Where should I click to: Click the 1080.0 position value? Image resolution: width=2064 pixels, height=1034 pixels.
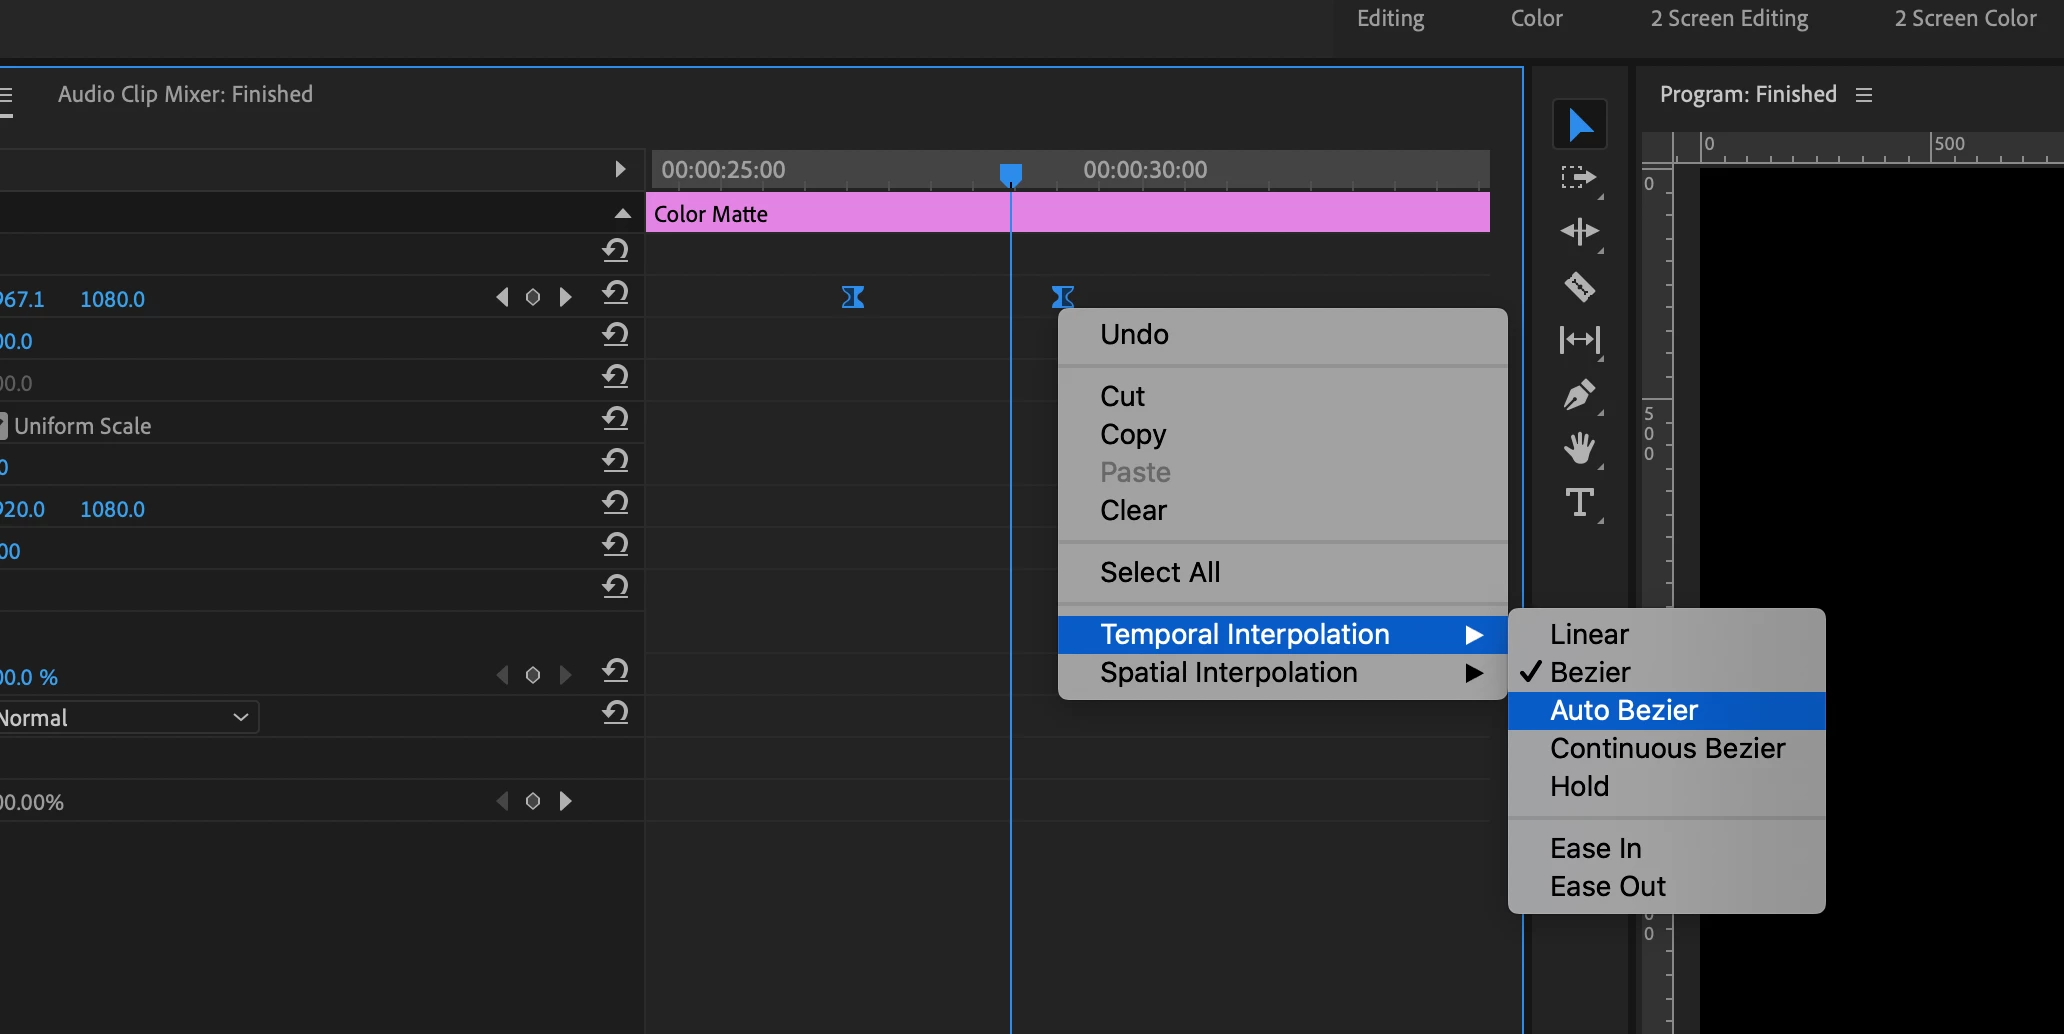[x=112, y=299]
